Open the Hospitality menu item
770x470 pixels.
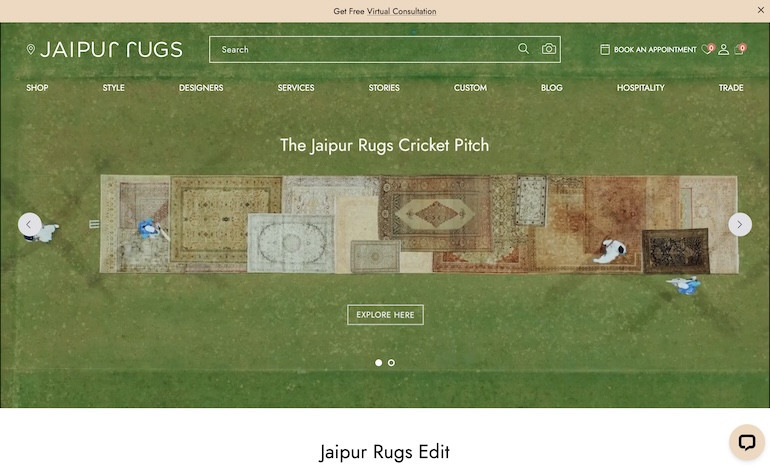click(x=641, y=88)
